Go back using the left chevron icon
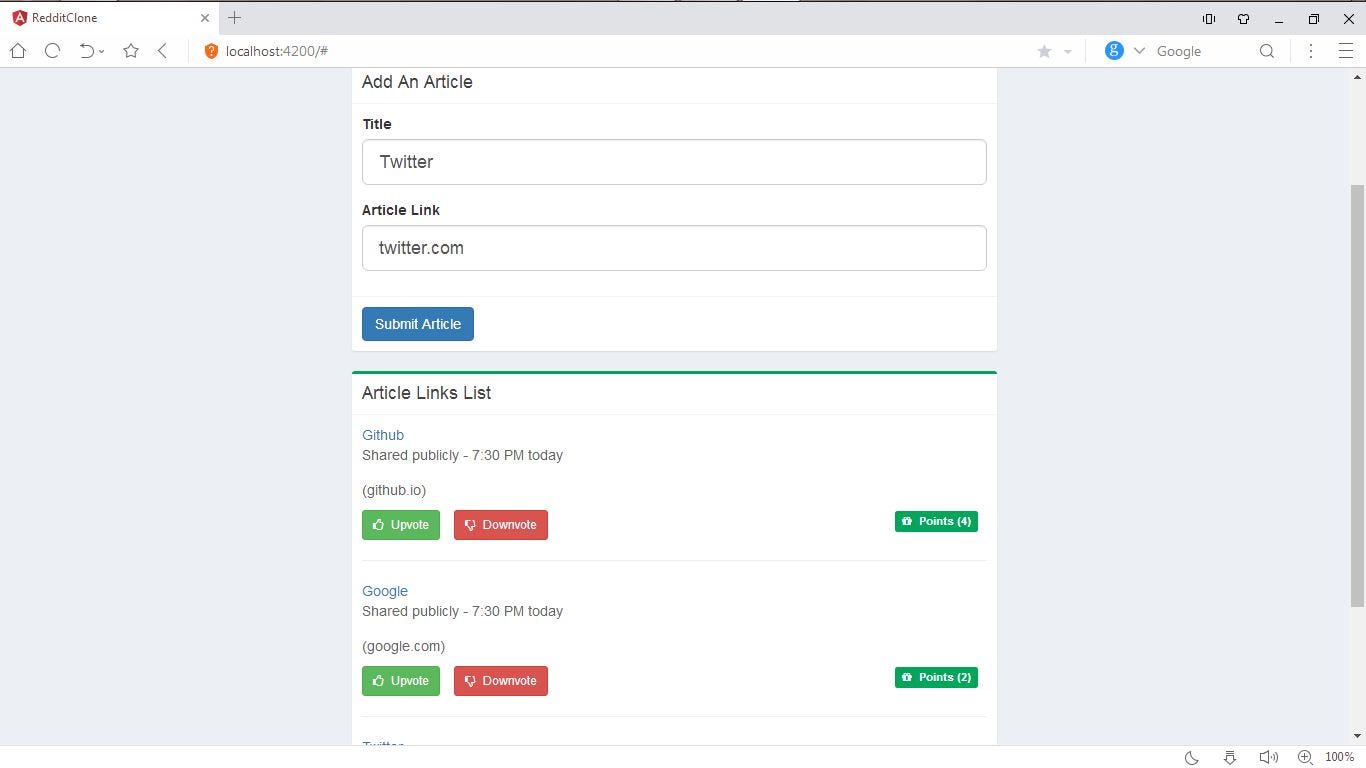Image resolution: width=1366 pixels, height=768 pixels. click(x=162, y=51)
